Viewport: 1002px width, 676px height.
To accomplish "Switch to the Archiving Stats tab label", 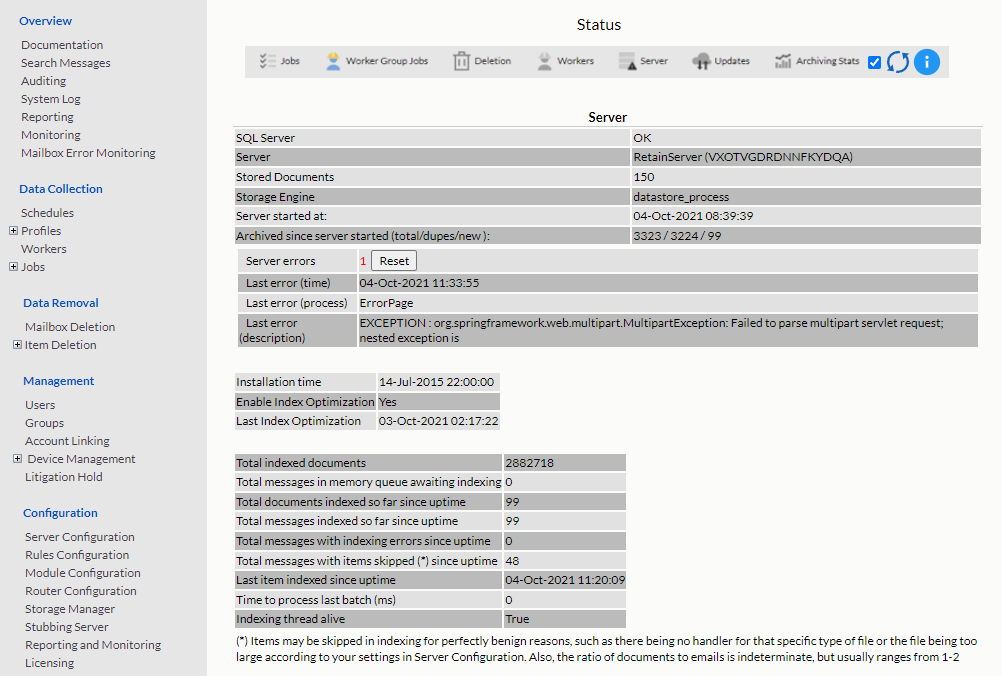I will point(828,61).
